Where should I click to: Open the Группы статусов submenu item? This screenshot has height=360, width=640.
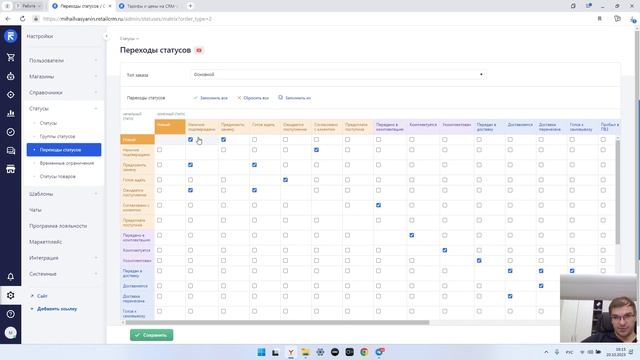[57, 136]
